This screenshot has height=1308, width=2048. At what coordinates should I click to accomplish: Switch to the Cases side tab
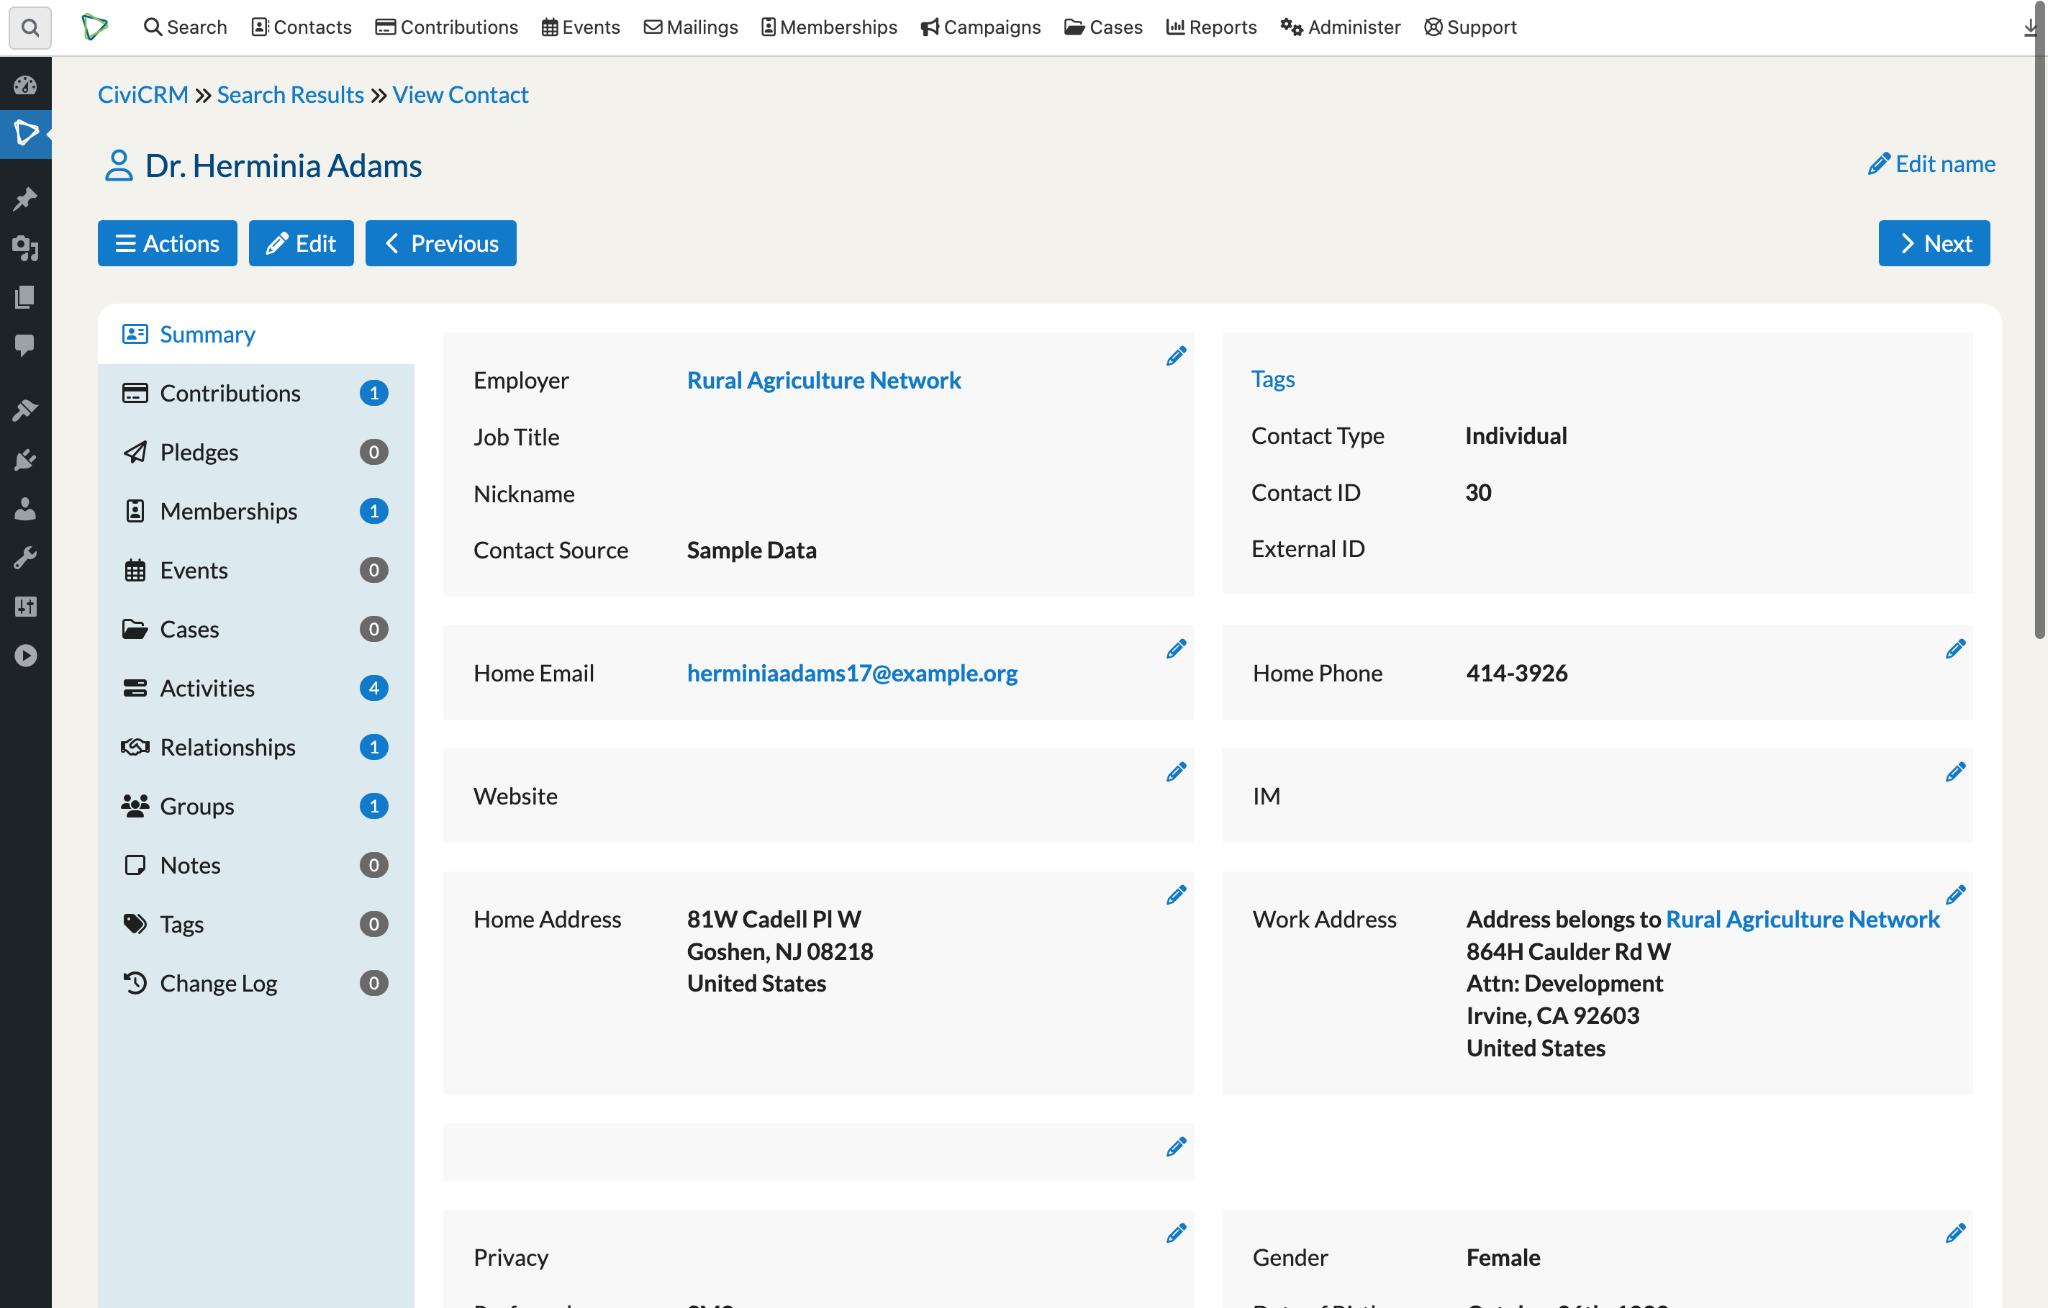pyautogui.click(x=256, y=629)
